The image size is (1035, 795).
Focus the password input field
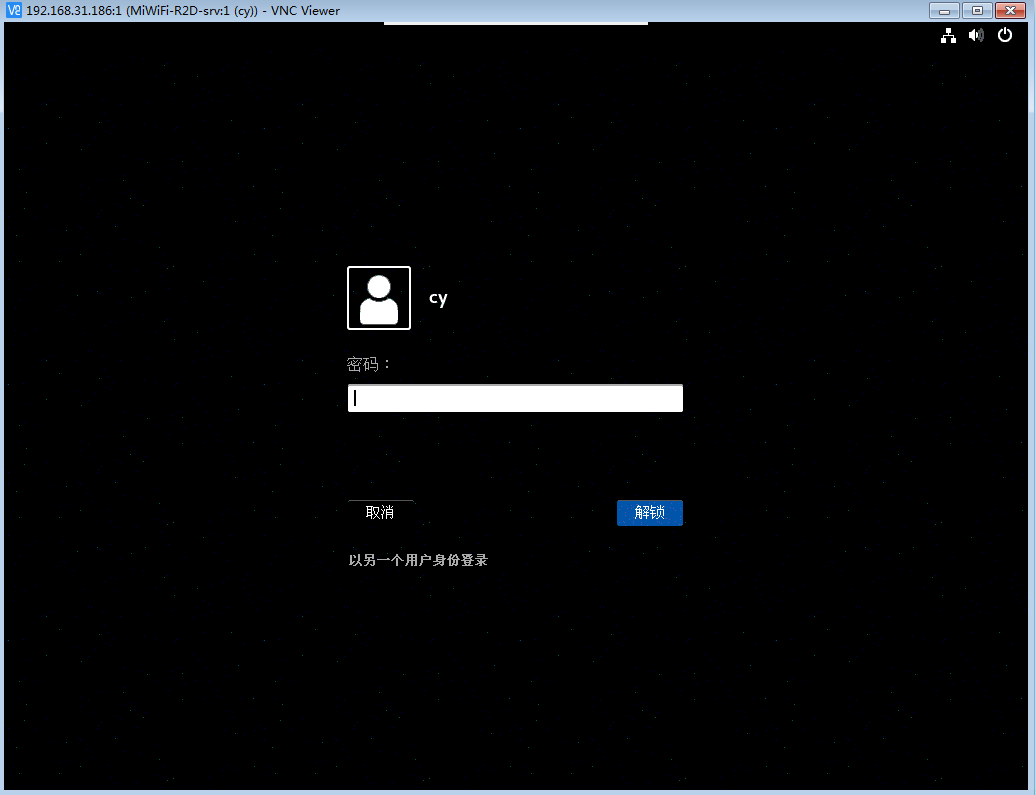click(515, 398)
